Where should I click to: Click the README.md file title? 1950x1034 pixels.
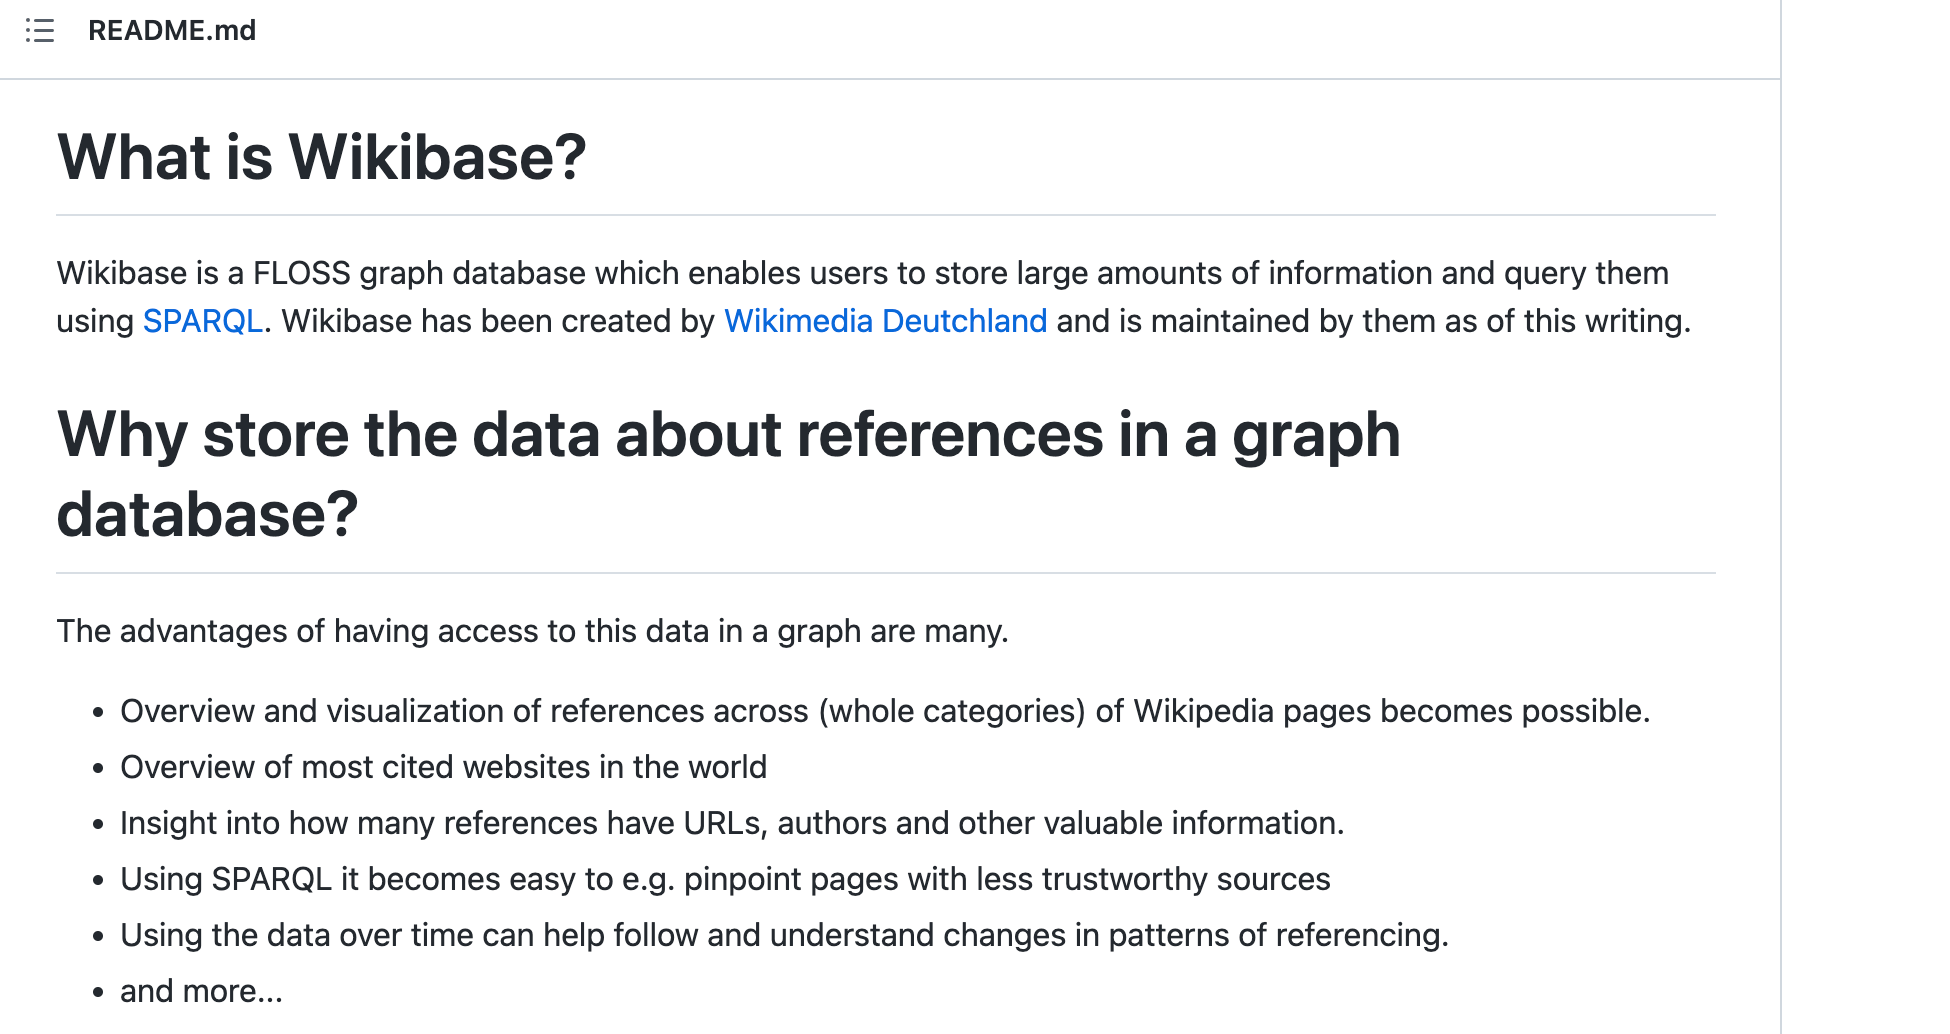[172, 31]
